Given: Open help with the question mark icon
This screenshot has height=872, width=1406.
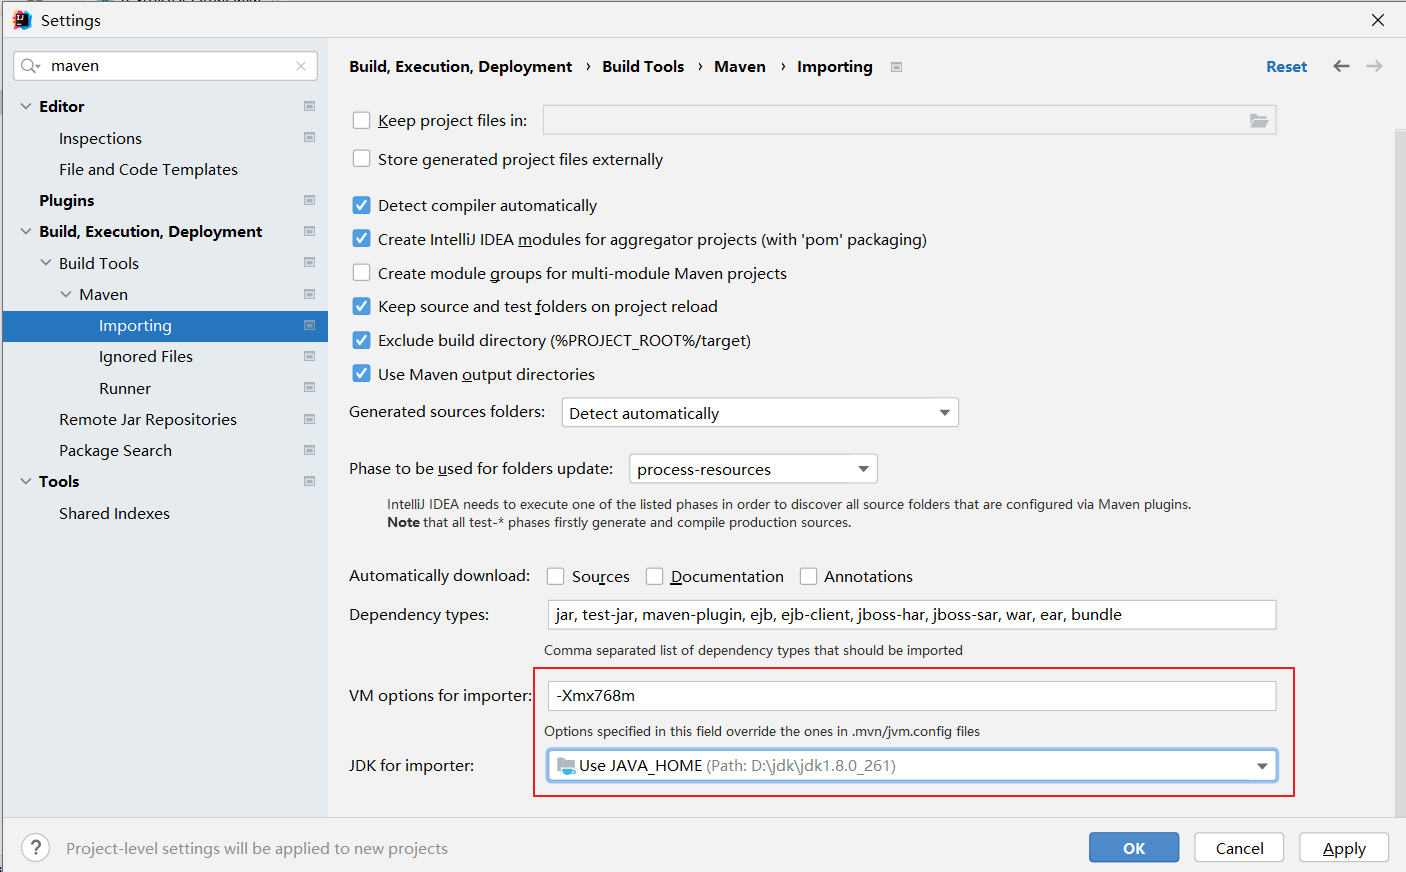Looking at the screenshot, I should tap(35, 848).
